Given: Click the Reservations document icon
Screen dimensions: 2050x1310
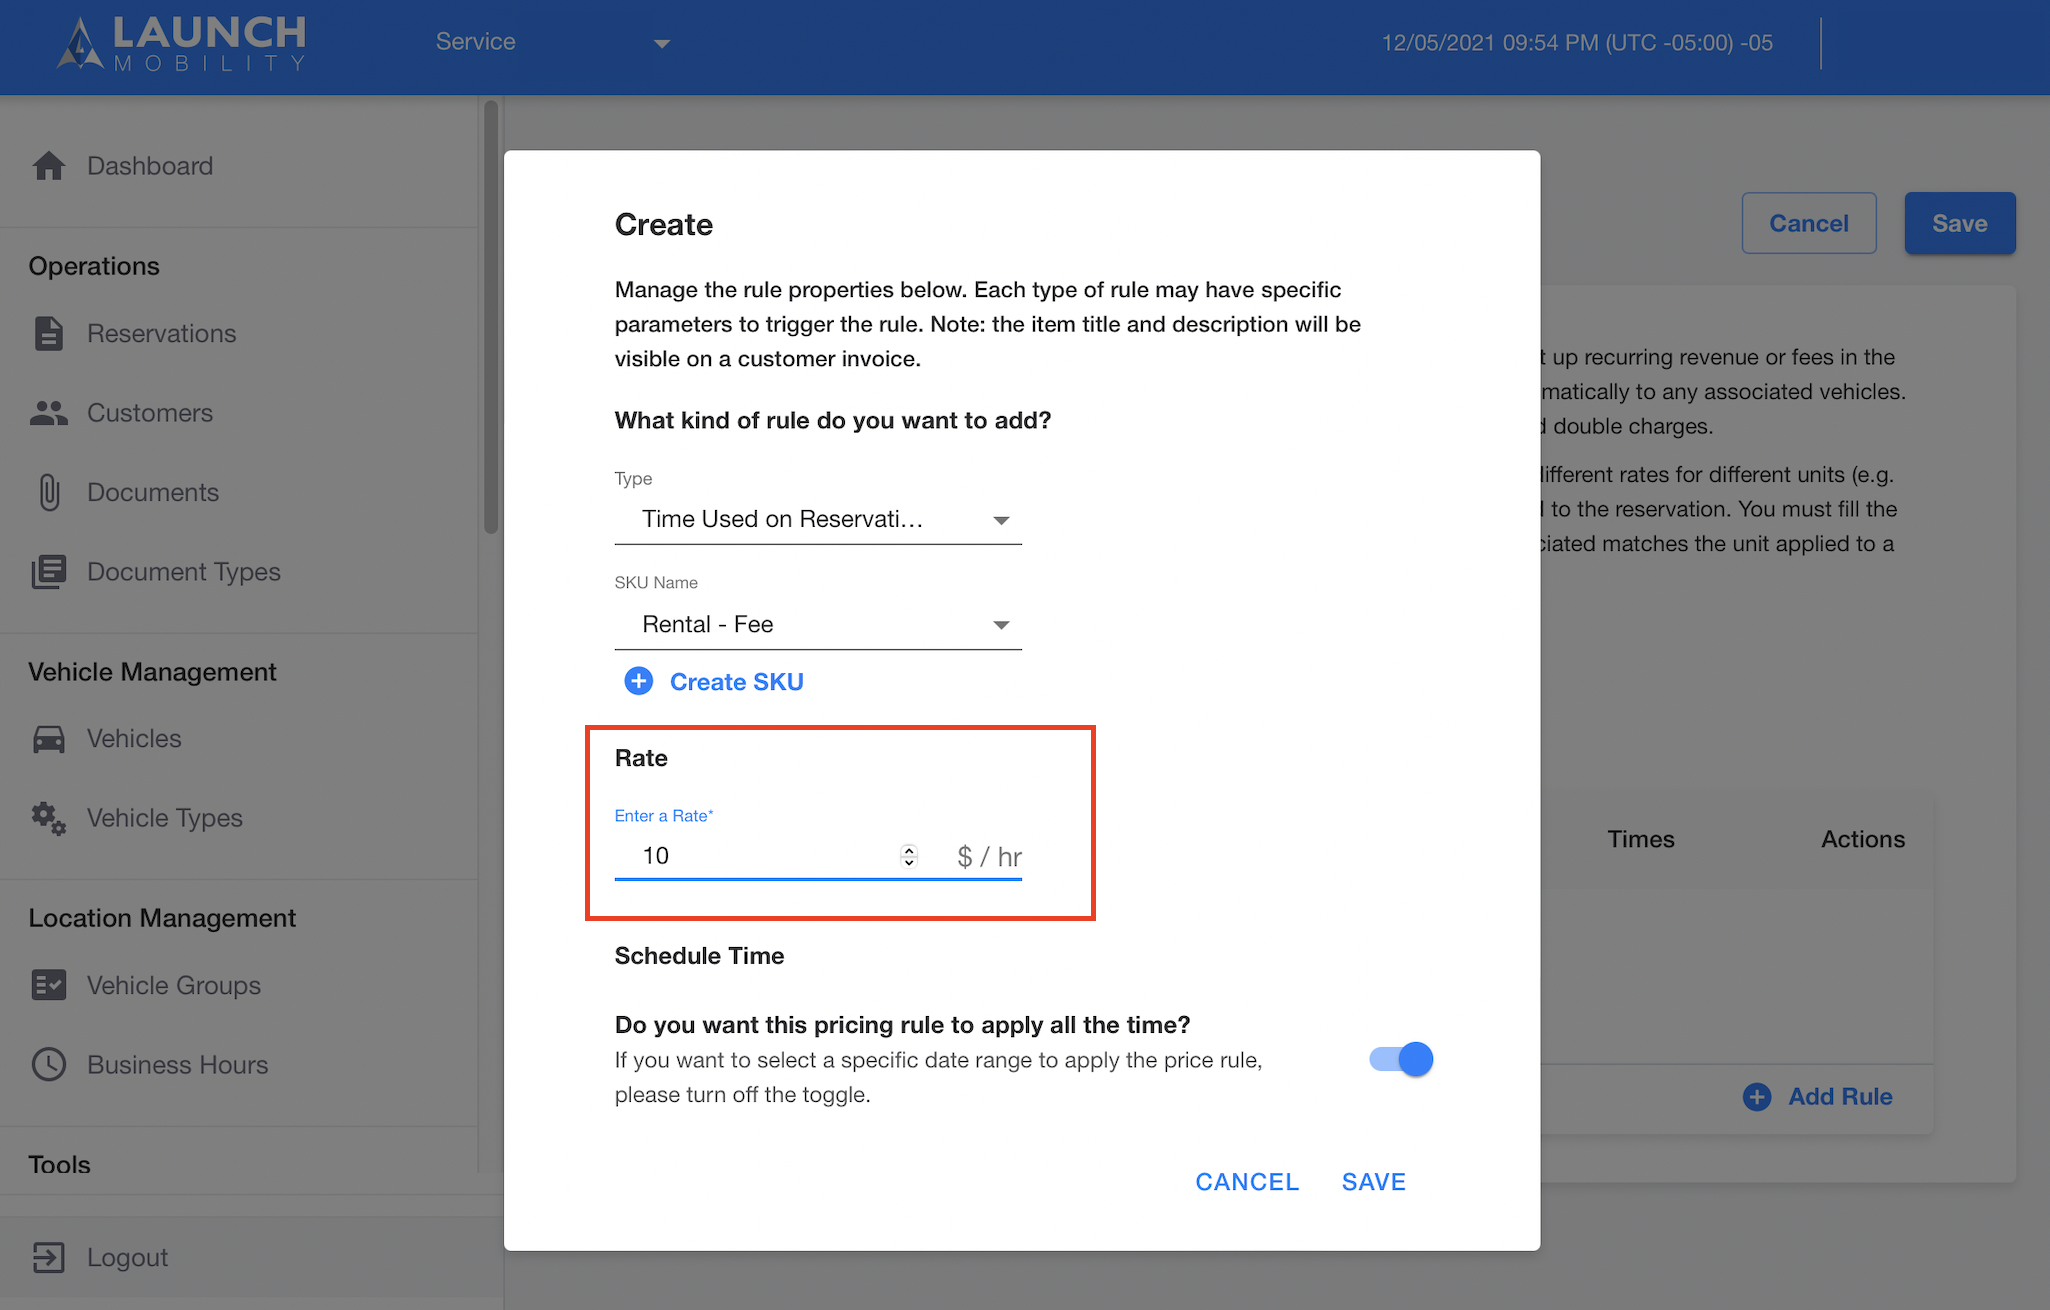Looking at the screenshot, I should [x=49, y=333].
